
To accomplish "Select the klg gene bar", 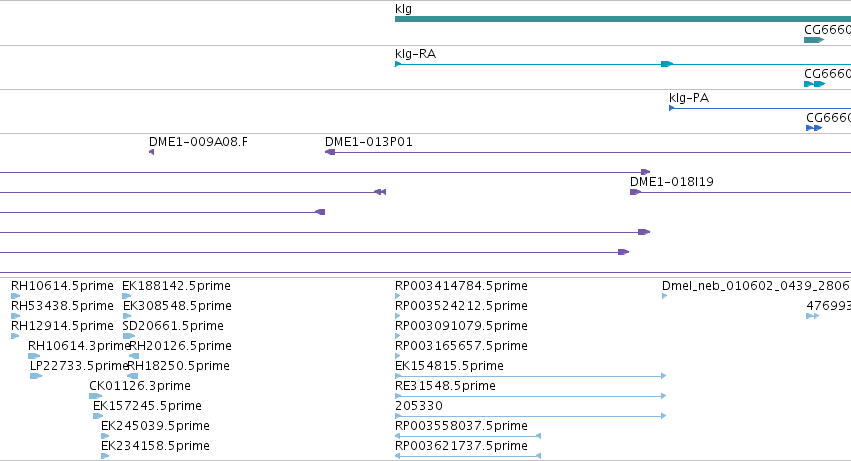I will point(623,19).
